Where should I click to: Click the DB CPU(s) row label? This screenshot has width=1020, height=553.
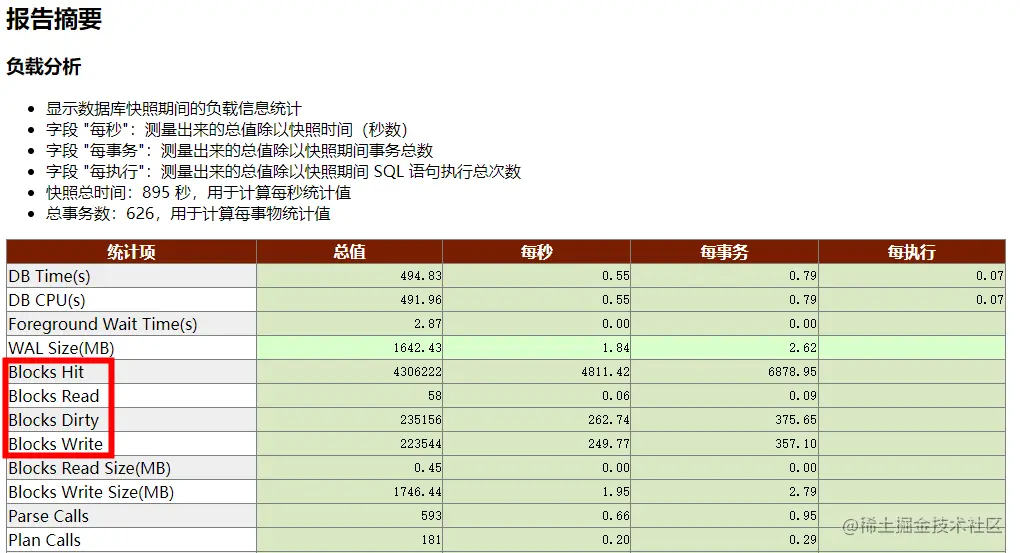47,300
